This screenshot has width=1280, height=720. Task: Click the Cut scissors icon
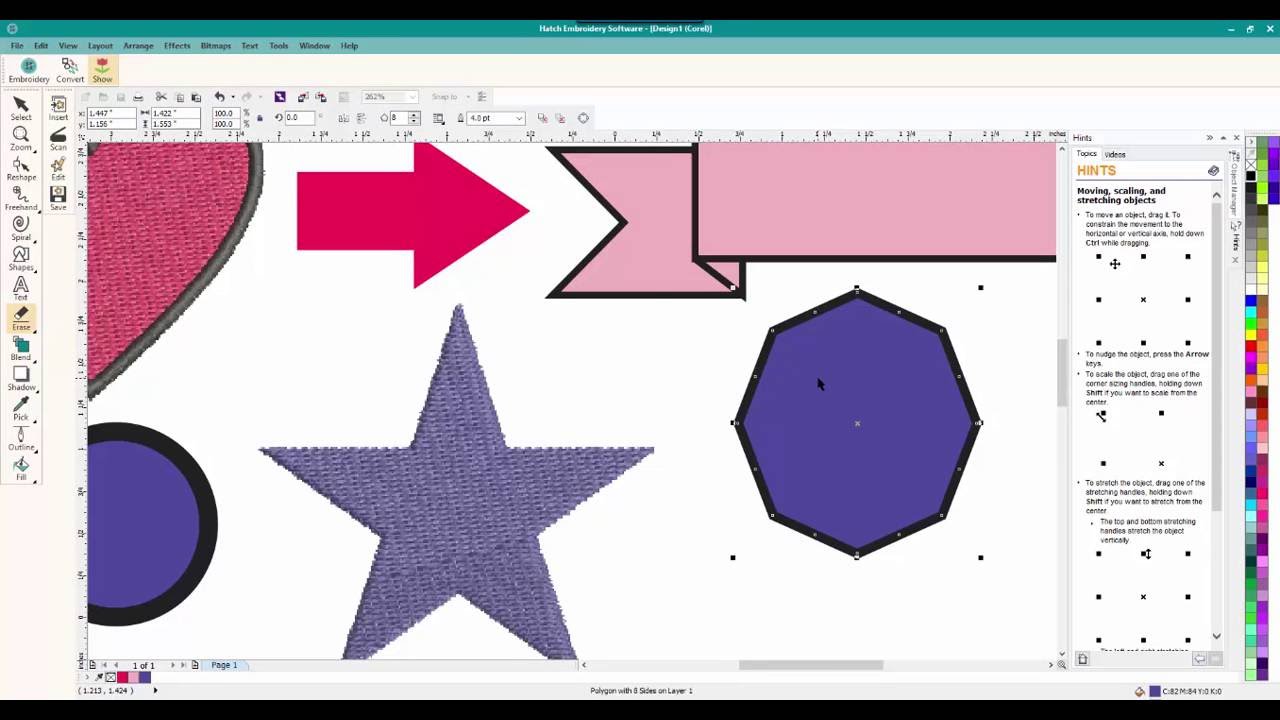(161, 97)
